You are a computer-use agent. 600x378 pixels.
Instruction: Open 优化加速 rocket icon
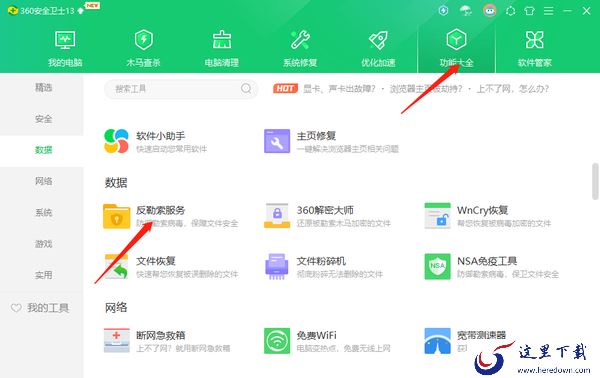click(x=378, y=40)
